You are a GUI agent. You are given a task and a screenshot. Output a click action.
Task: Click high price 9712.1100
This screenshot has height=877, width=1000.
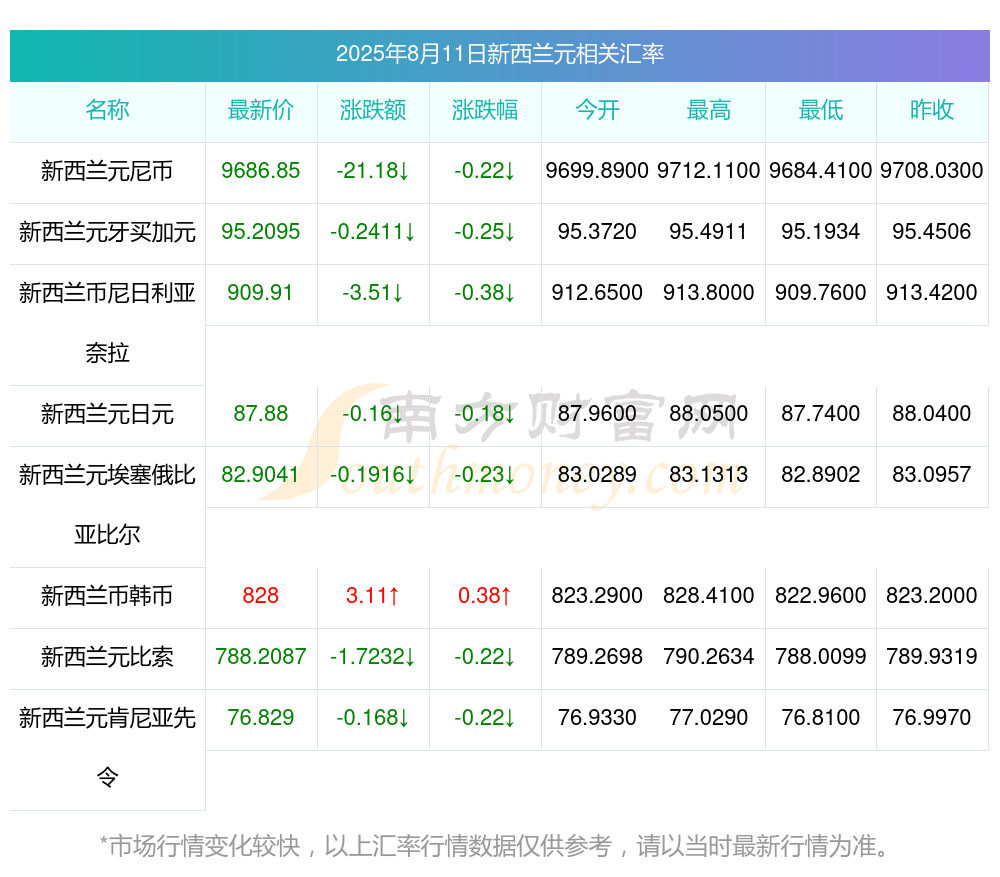coord(709,170)
